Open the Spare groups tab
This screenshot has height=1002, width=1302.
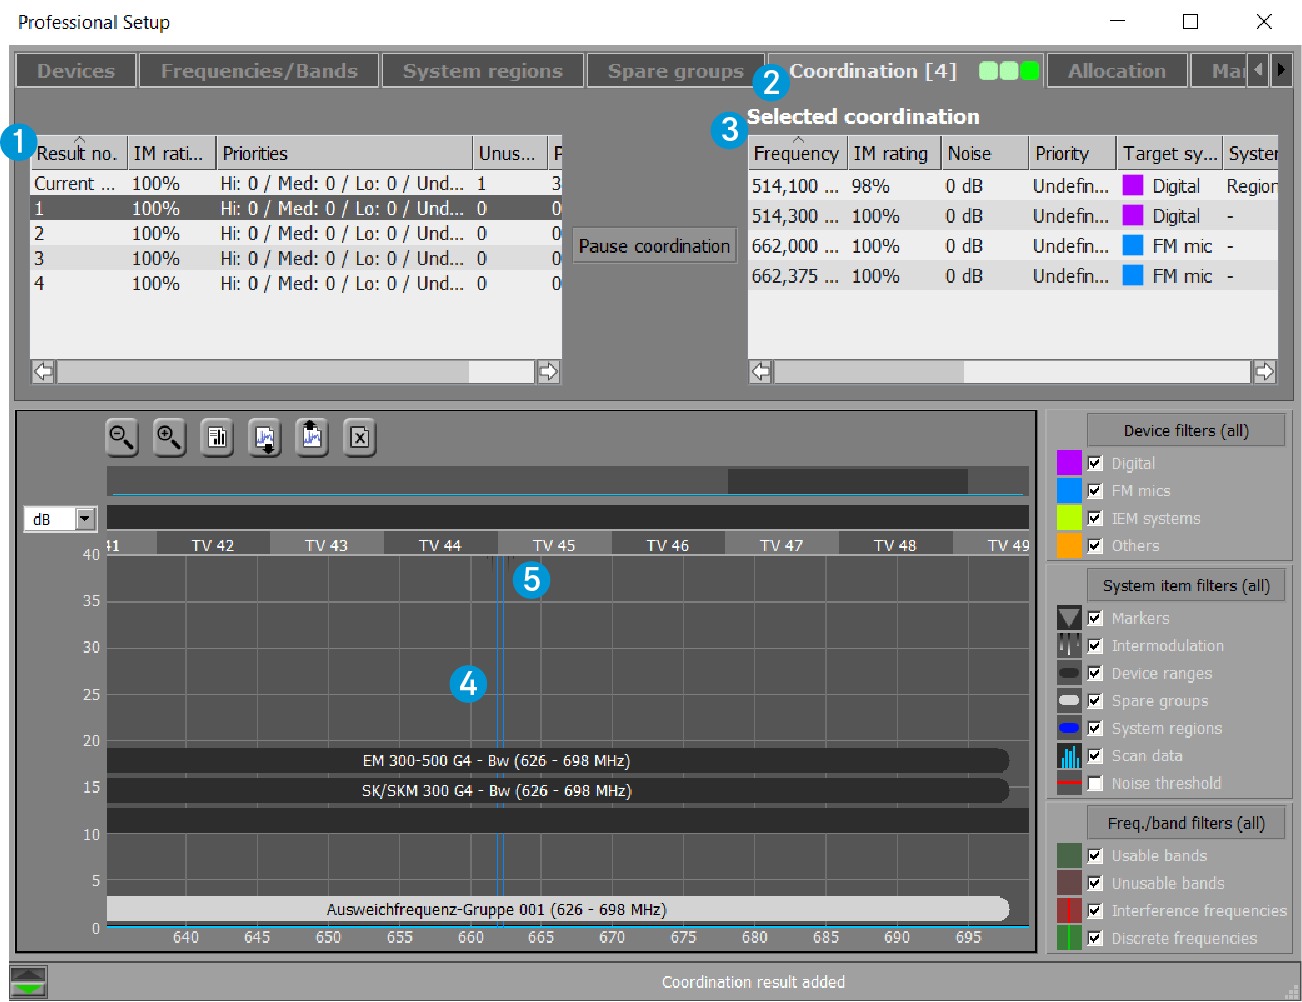(x=675, y=71)
